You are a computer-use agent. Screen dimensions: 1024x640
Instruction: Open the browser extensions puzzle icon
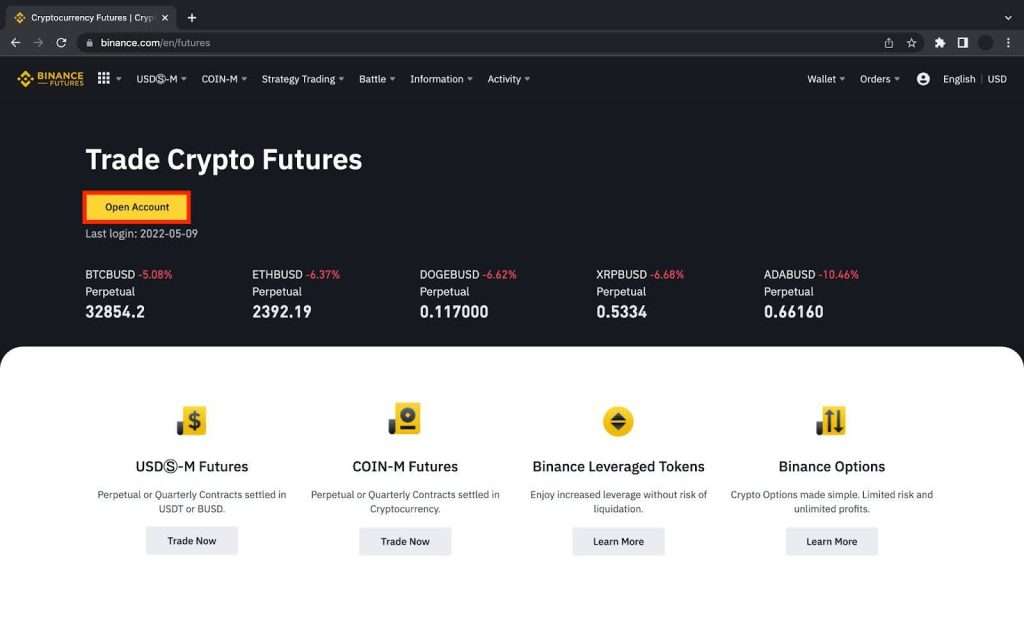[940, 43]
